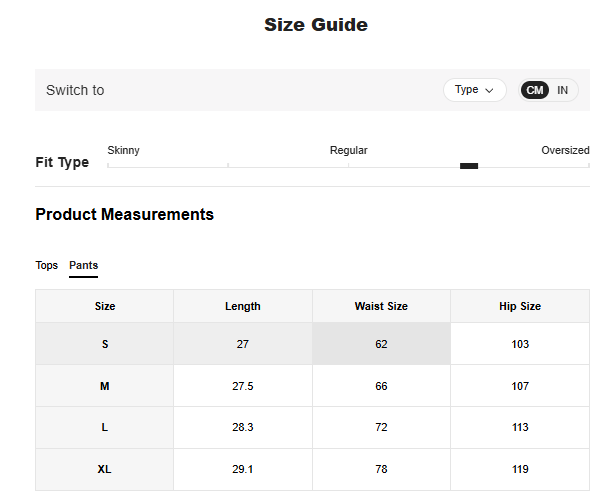Image resolution: width=612 pixels, height=495 pixels.
Task: Select the S size row
Action: 105,344
